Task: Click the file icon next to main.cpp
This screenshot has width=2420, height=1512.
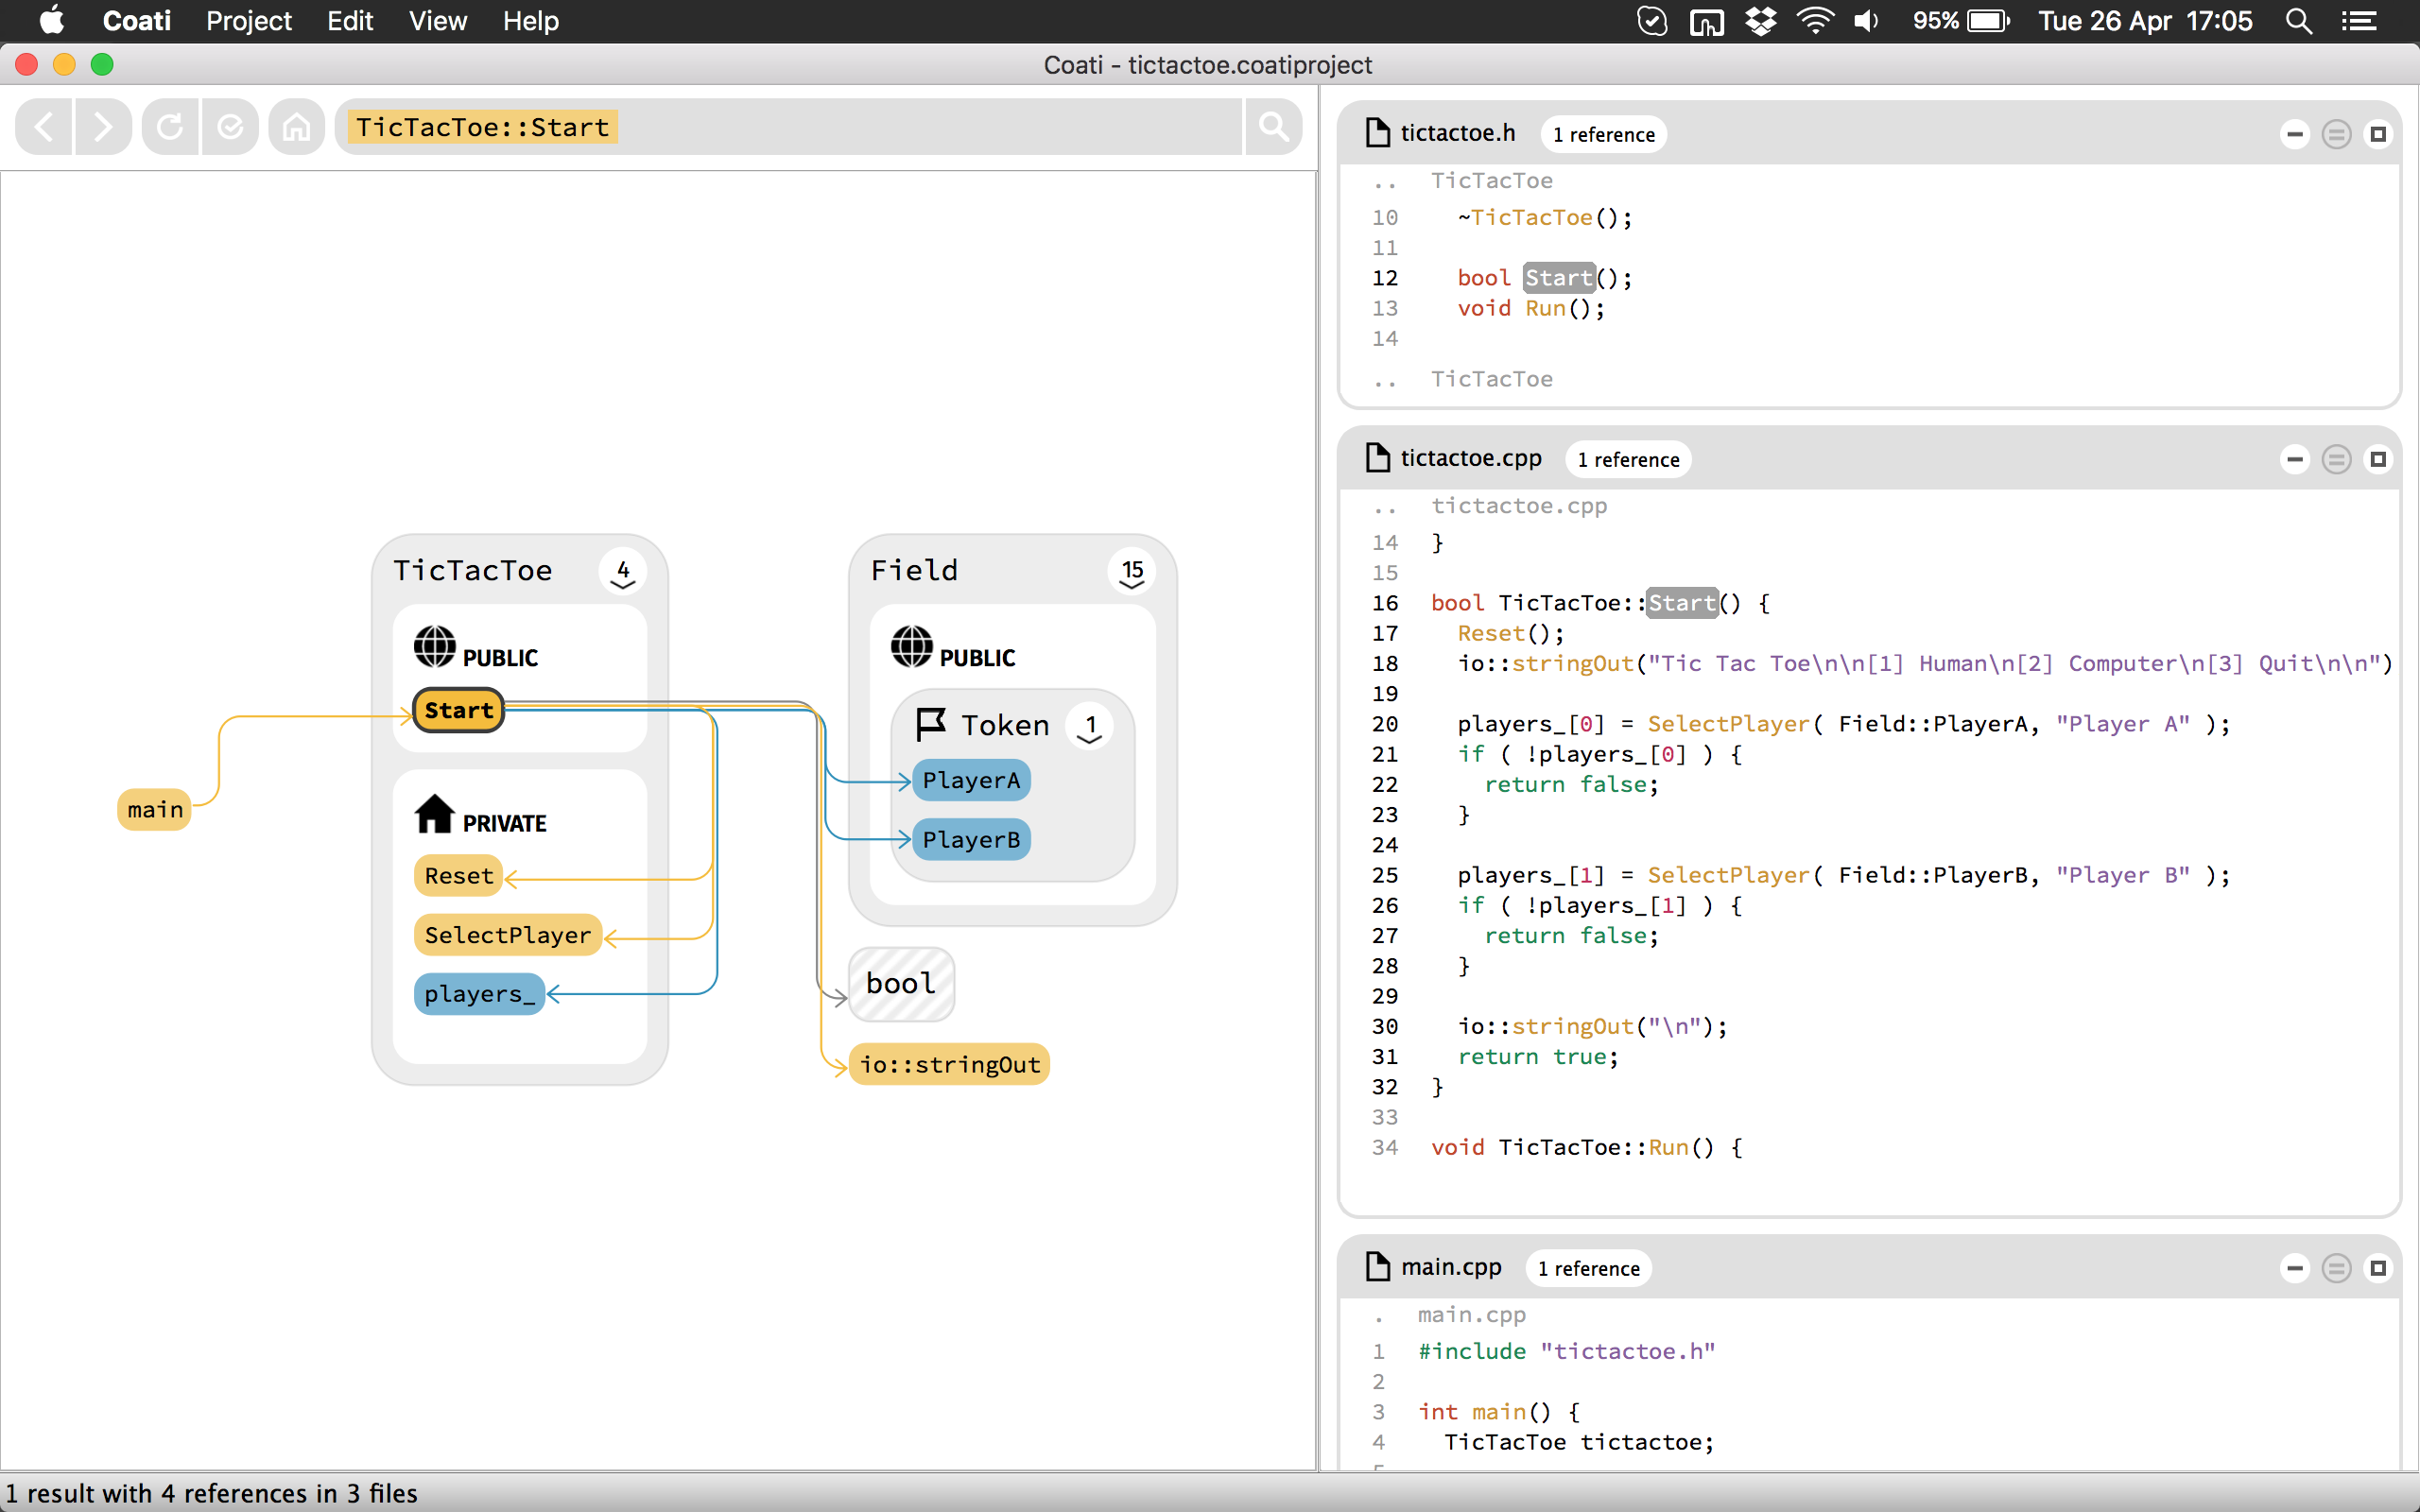Action: 1378,1267
